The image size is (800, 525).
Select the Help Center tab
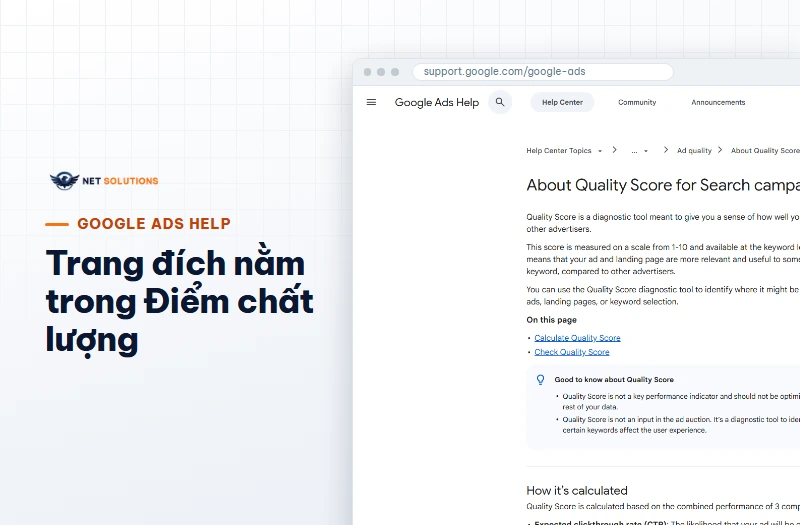pyautogui.click(x=562, y=102)
